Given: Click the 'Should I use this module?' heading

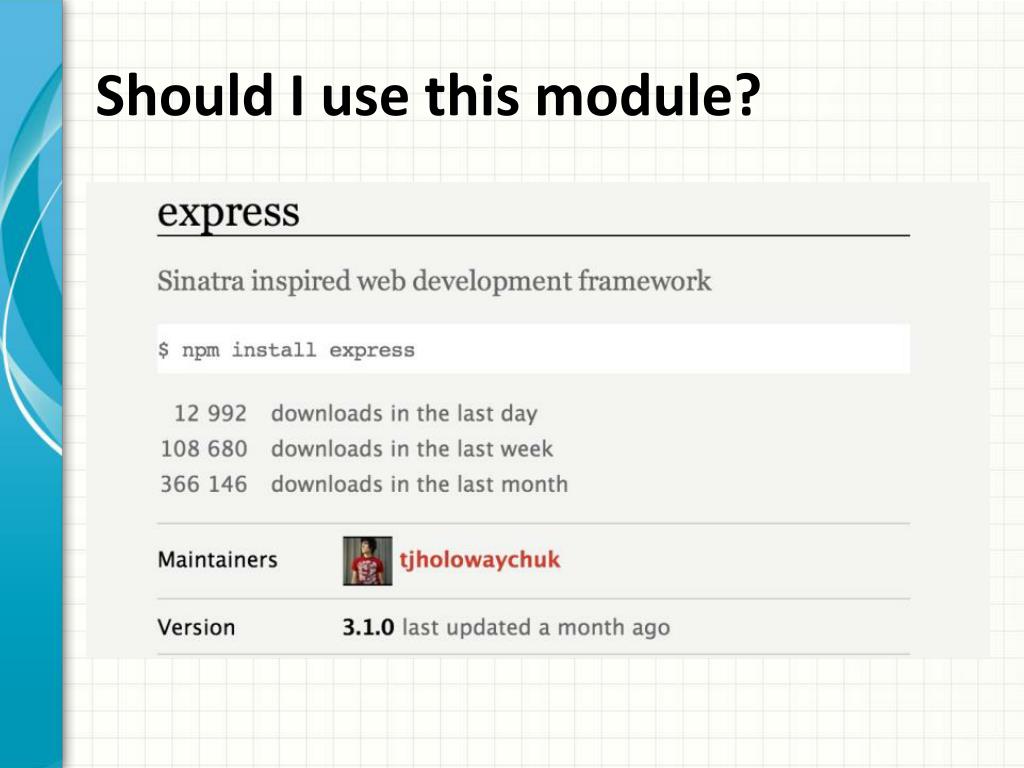Looking at the screenshot, I should (x=428, y=96).
